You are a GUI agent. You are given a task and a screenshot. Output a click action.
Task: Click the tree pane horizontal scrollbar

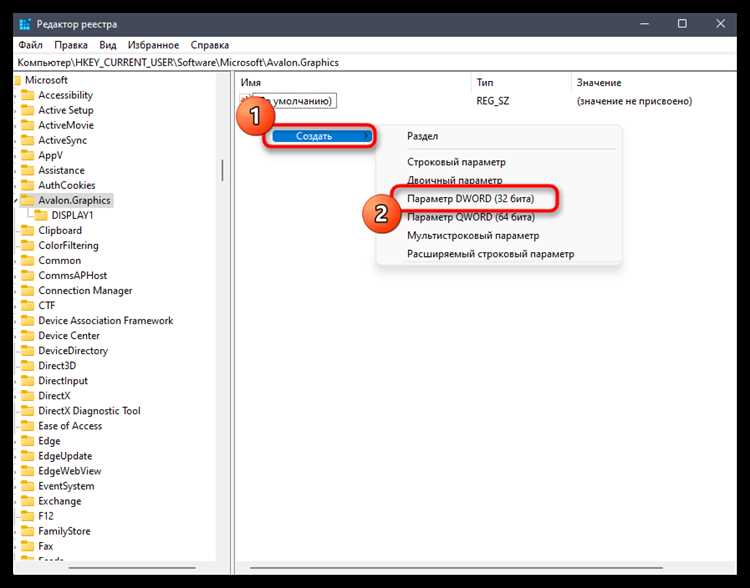pyautogui.click(x=132, y=568)
